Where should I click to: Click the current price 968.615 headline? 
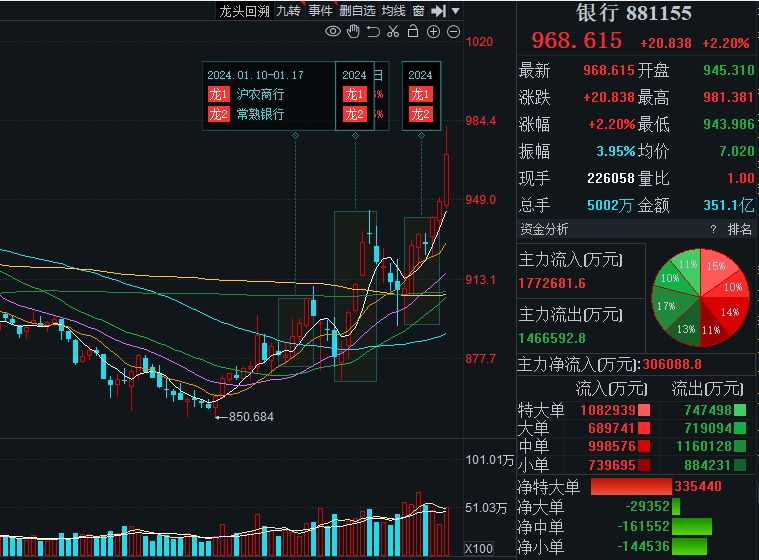tap(576, 40)
